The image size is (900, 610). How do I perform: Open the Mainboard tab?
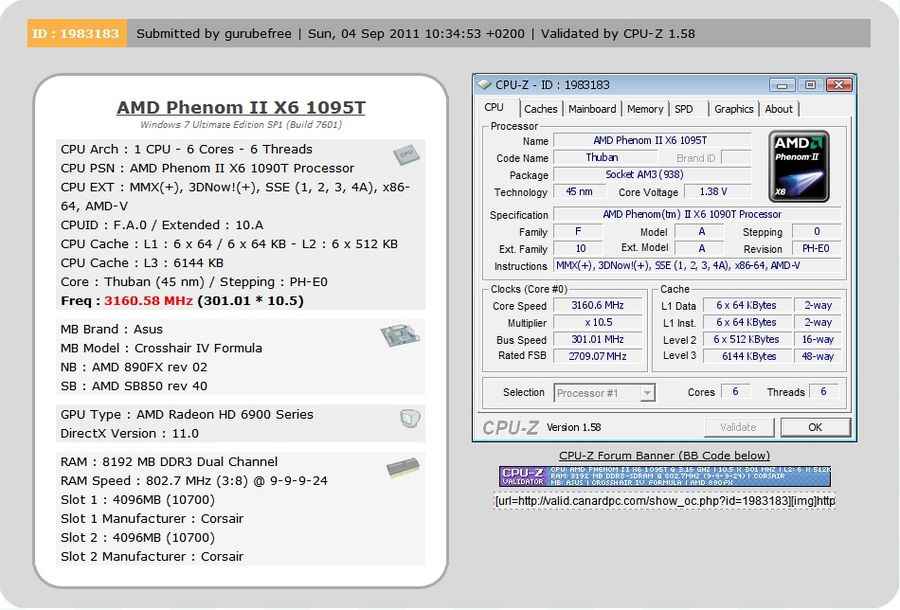click(592, 109)
